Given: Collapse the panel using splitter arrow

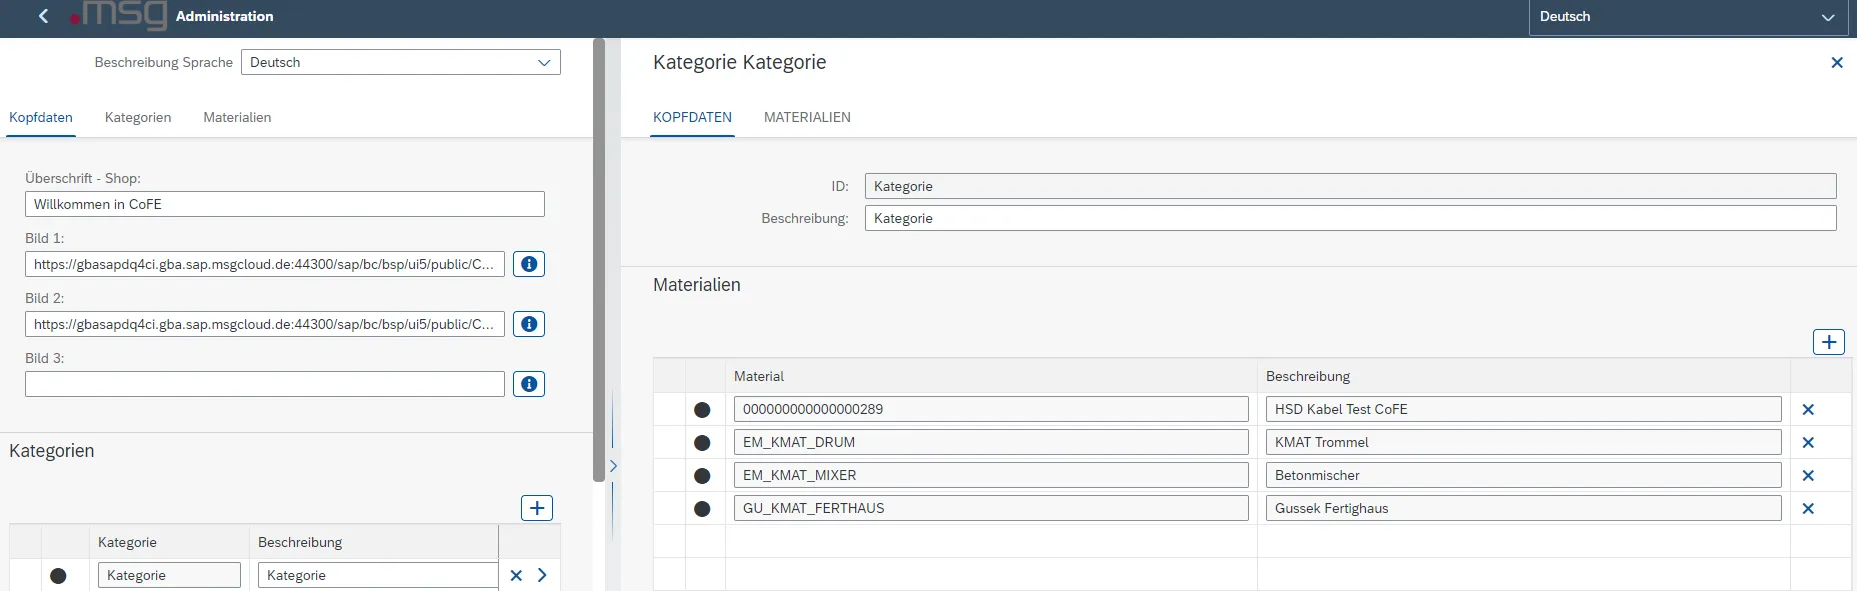Looking at the screenshot, I should click(613, 466).
